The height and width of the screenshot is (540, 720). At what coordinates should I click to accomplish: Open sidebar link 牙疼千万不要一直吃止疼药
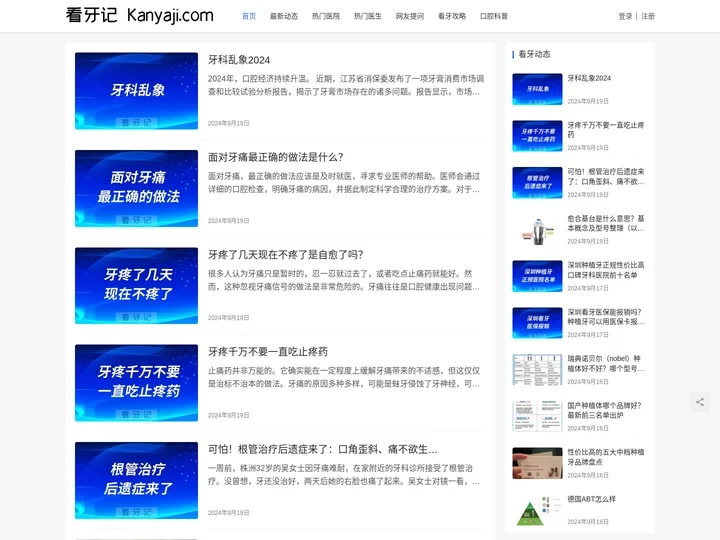(x=606, y=129)
